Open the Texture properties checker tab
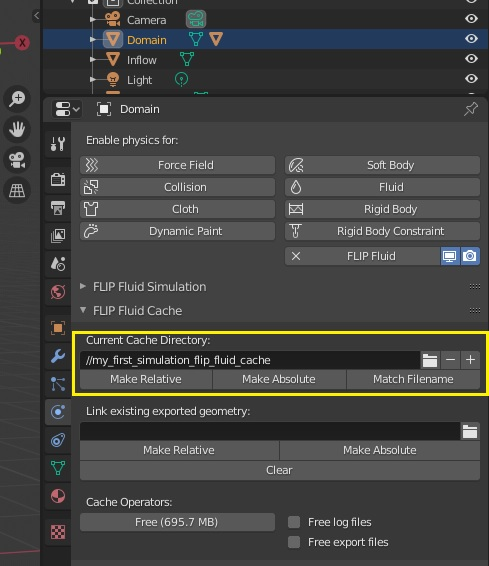489x566 pixels. pos(58,532)
